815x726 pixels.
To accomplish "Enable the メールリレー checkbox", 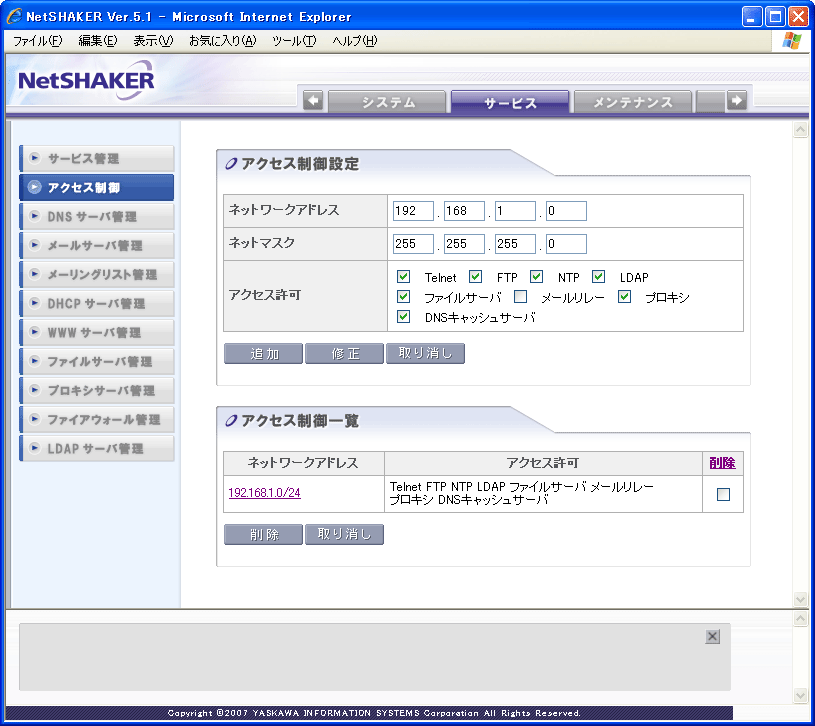I will point(520,297).
